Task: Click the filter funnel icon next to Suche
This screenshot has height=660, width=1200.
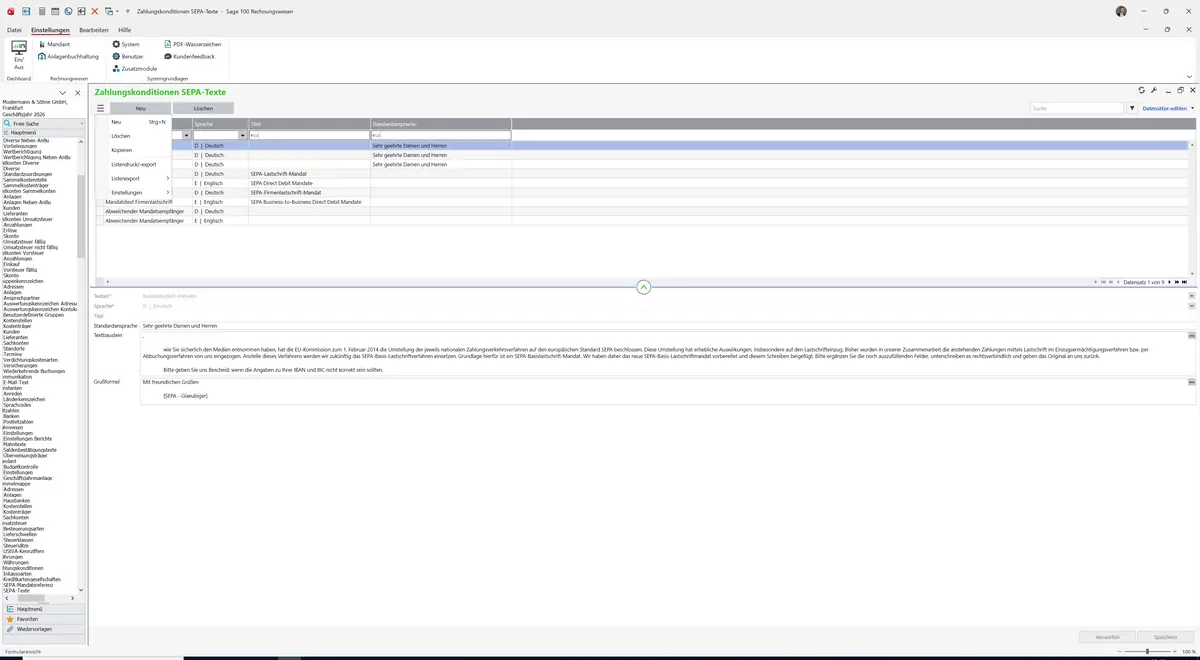Action: (1132, 108)
